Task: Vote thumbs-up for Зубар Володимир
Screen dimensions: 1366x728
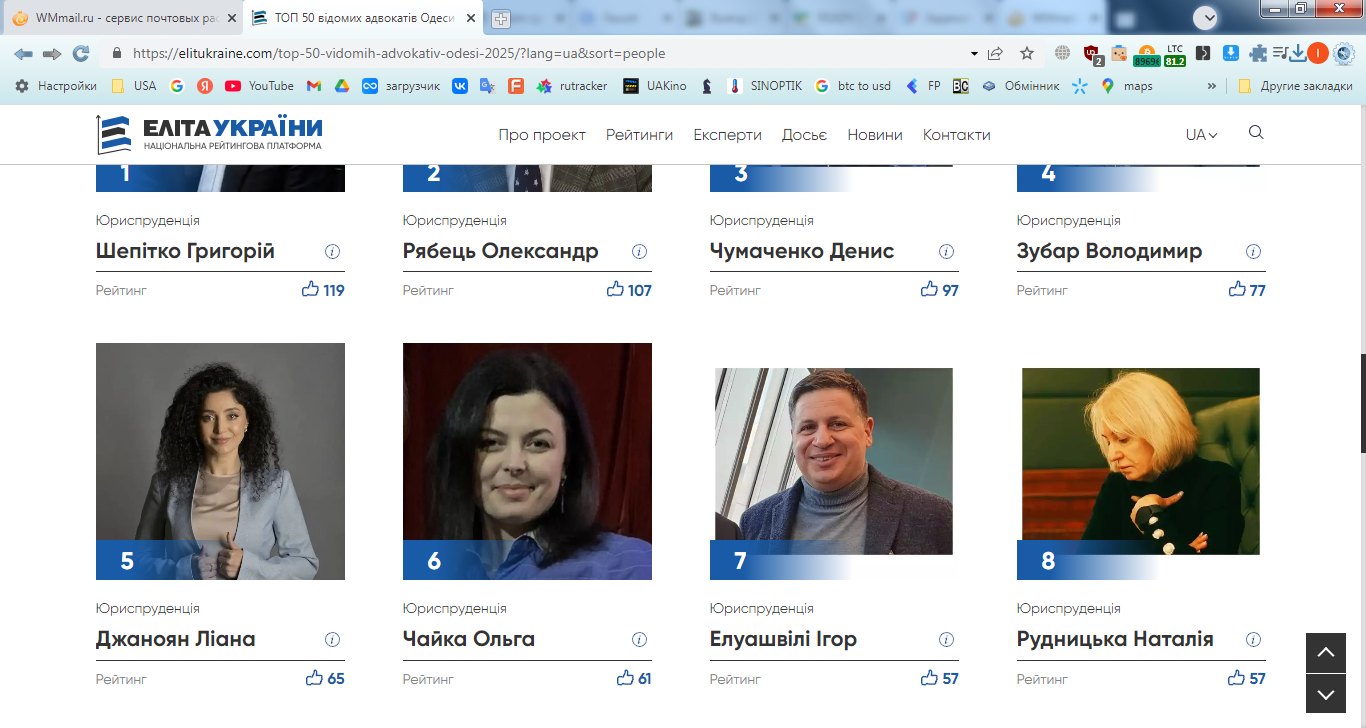Action: [x=1237, y=289]
